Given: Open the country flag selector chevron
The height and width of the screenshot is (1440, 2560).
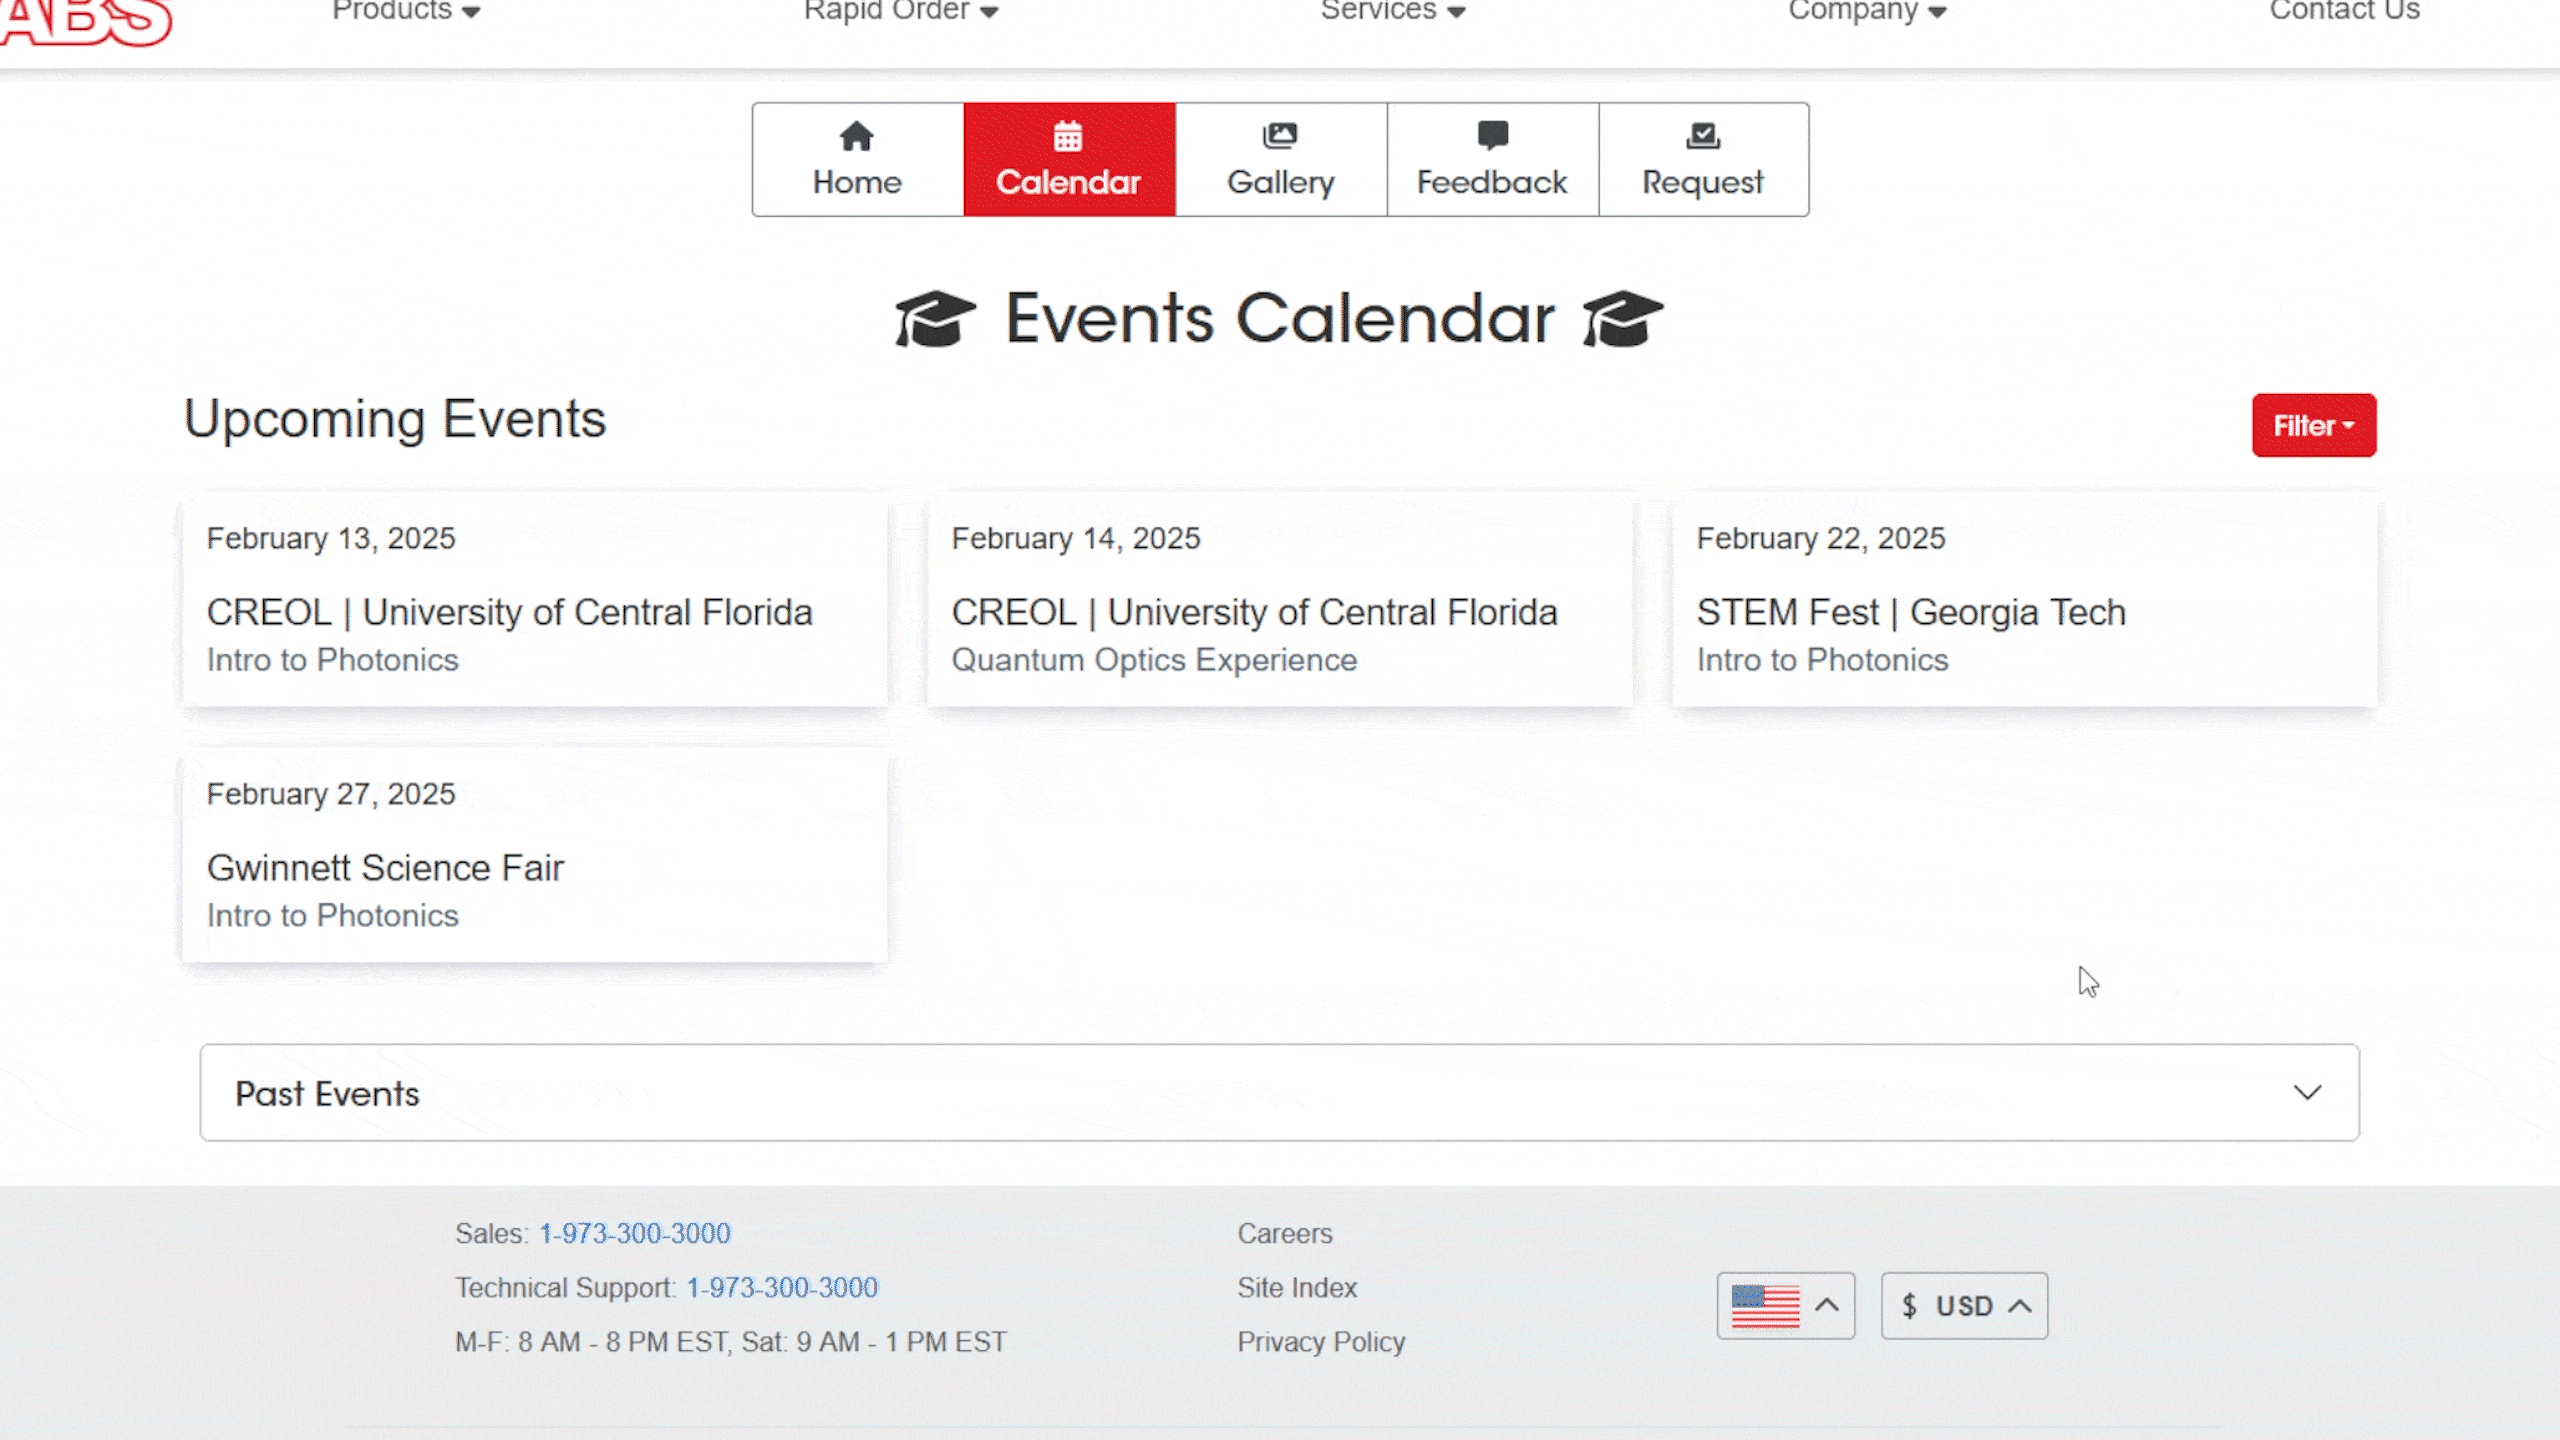Looking at the screenshot, I should click(1827, 1305).
